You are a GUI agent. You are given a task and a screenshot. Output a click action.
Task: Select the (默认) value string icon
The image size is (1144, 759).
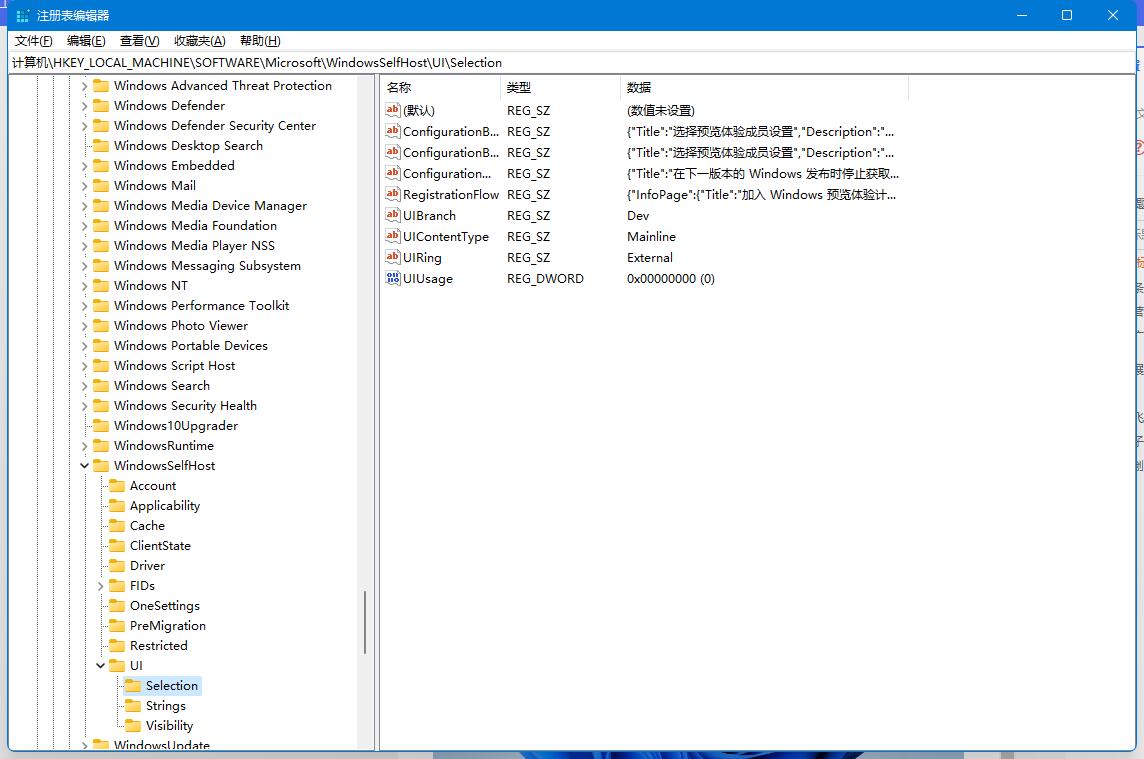click(393, 110)
